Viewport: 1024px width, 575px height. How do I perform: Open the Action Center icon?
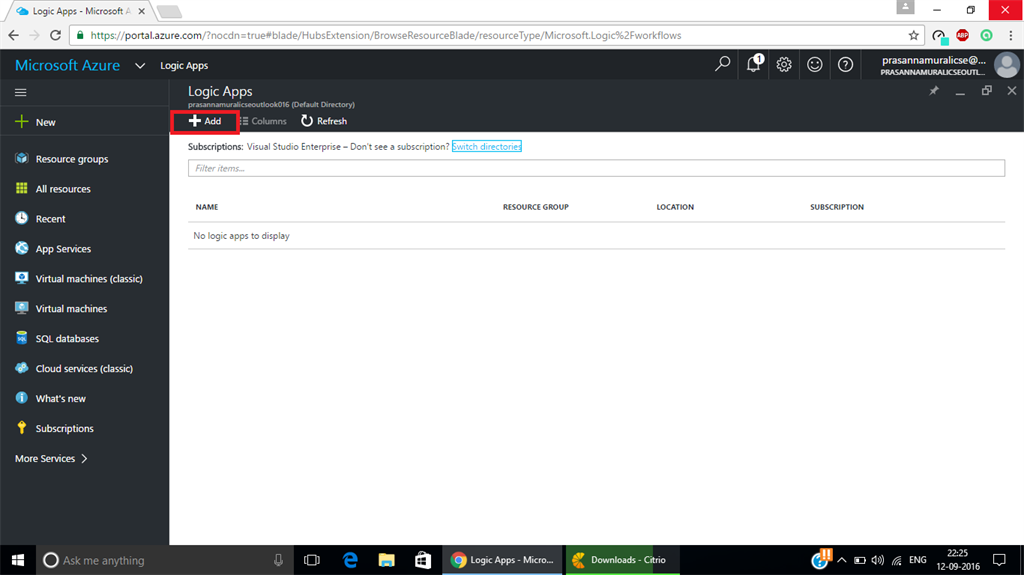click(x=999, y=560)
